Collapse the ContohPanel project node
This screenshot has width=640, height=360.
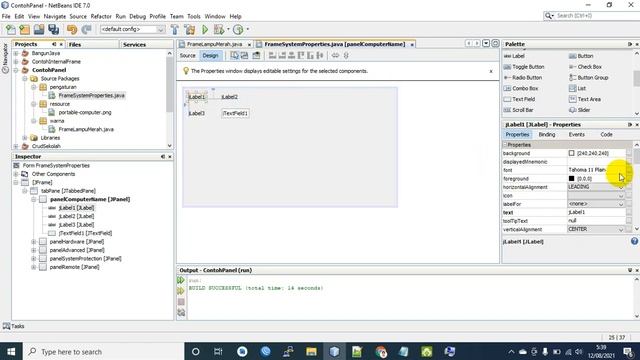tap(16, 70)
